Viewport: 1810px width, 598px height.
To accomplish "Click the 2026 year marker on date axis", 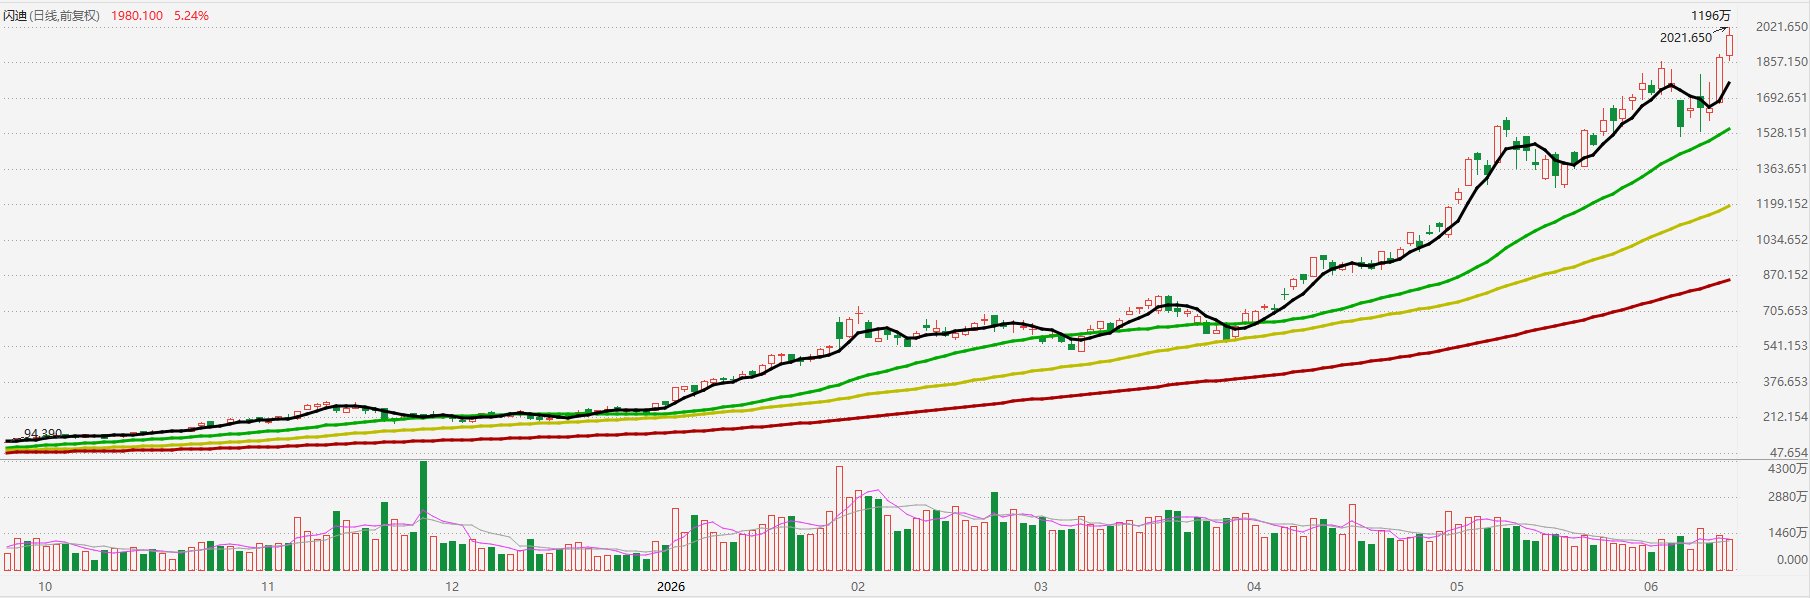I will pyautogui.click(x=671, y=586).
